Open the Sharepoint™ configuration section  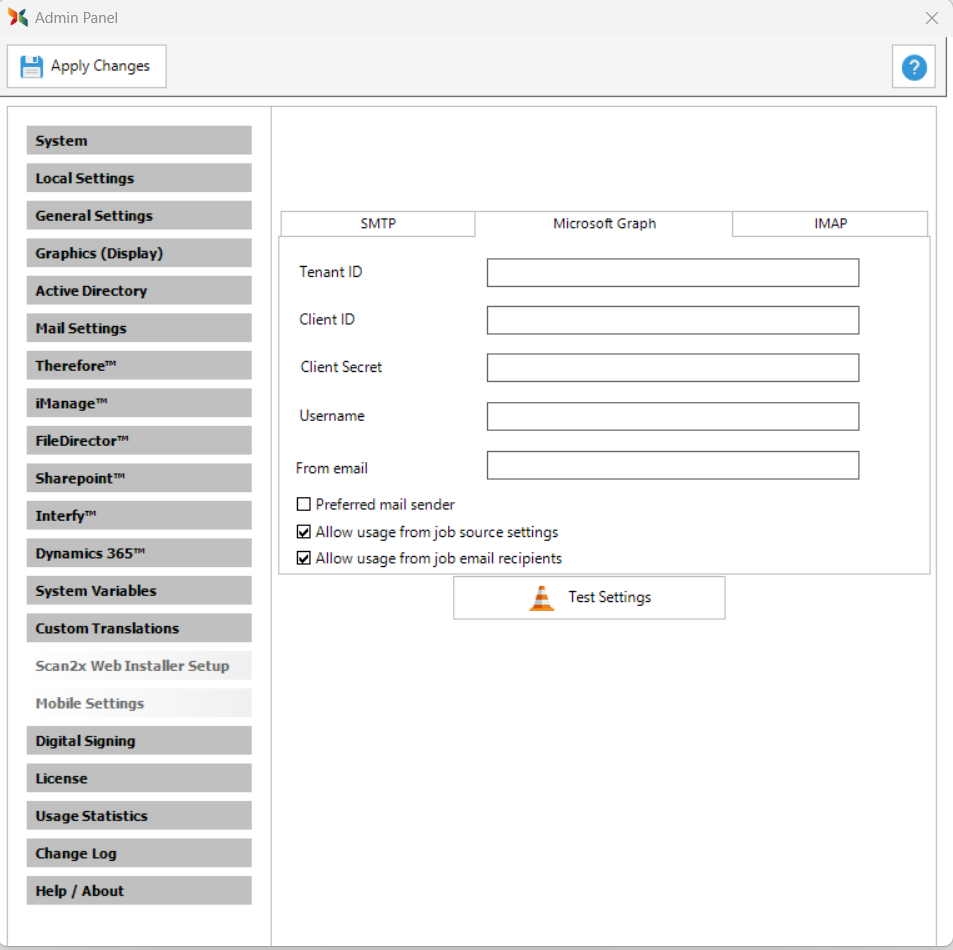click(x=139, y=478)
